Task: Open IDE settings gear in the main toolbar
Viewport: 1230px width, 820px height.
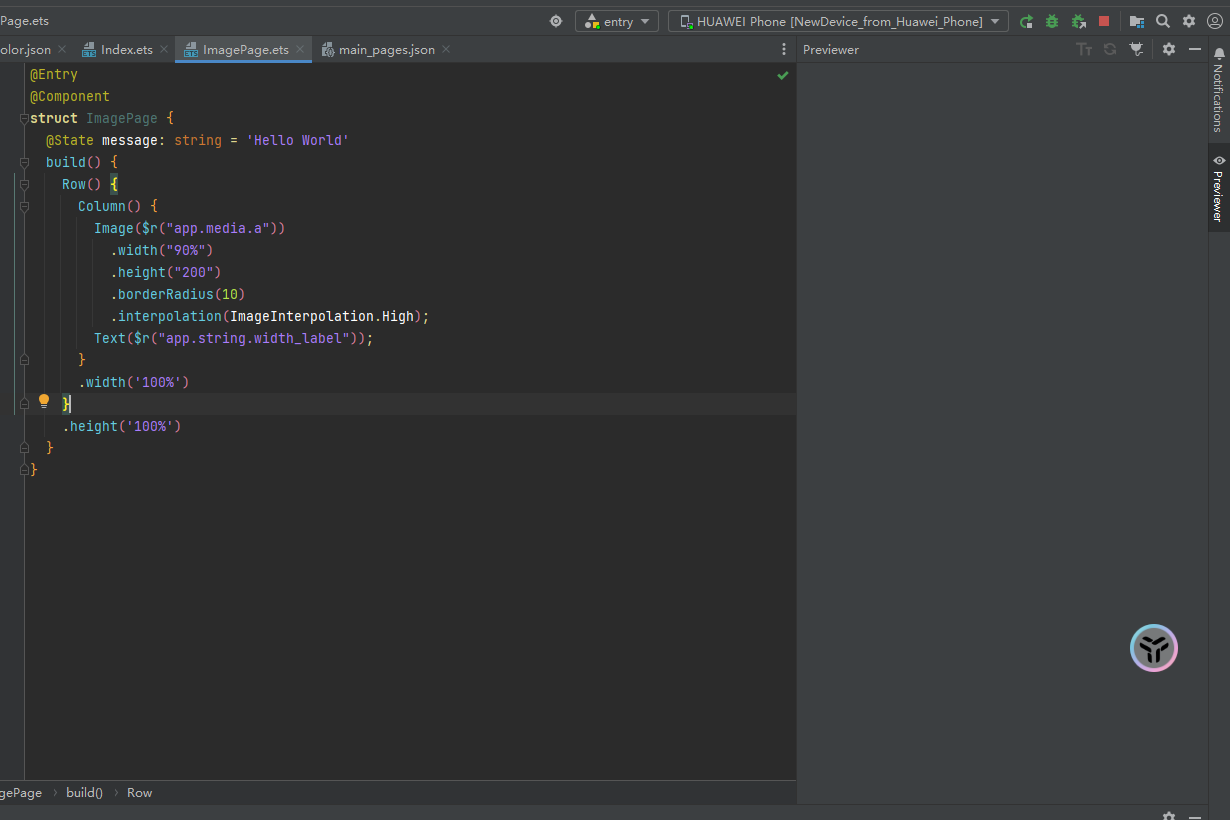Action: [x=1189, y=21]
